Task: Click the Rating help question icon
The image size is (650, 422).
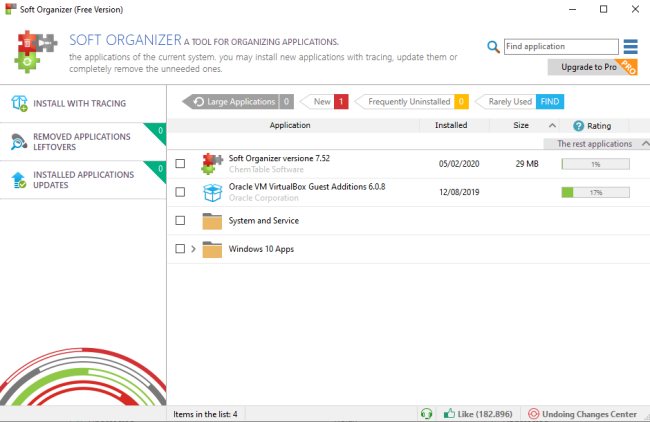Action: 578,126
